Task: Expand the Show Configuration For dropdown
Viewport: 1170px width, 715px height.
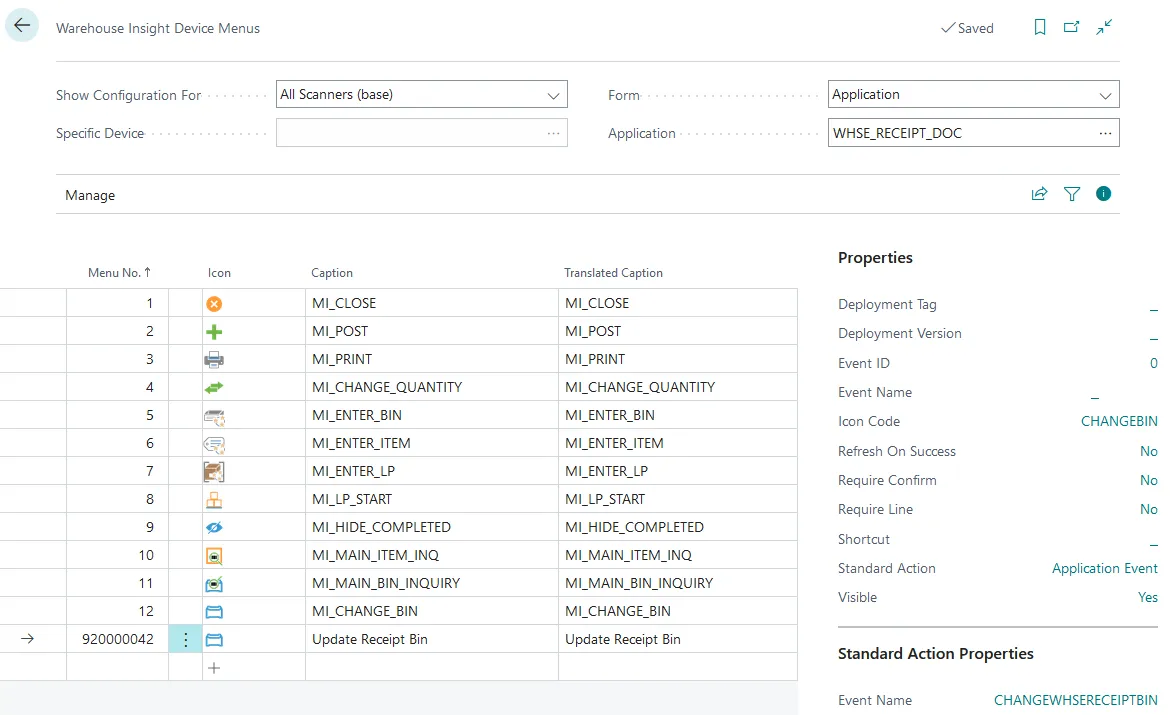Action: [x=553, y=95]
